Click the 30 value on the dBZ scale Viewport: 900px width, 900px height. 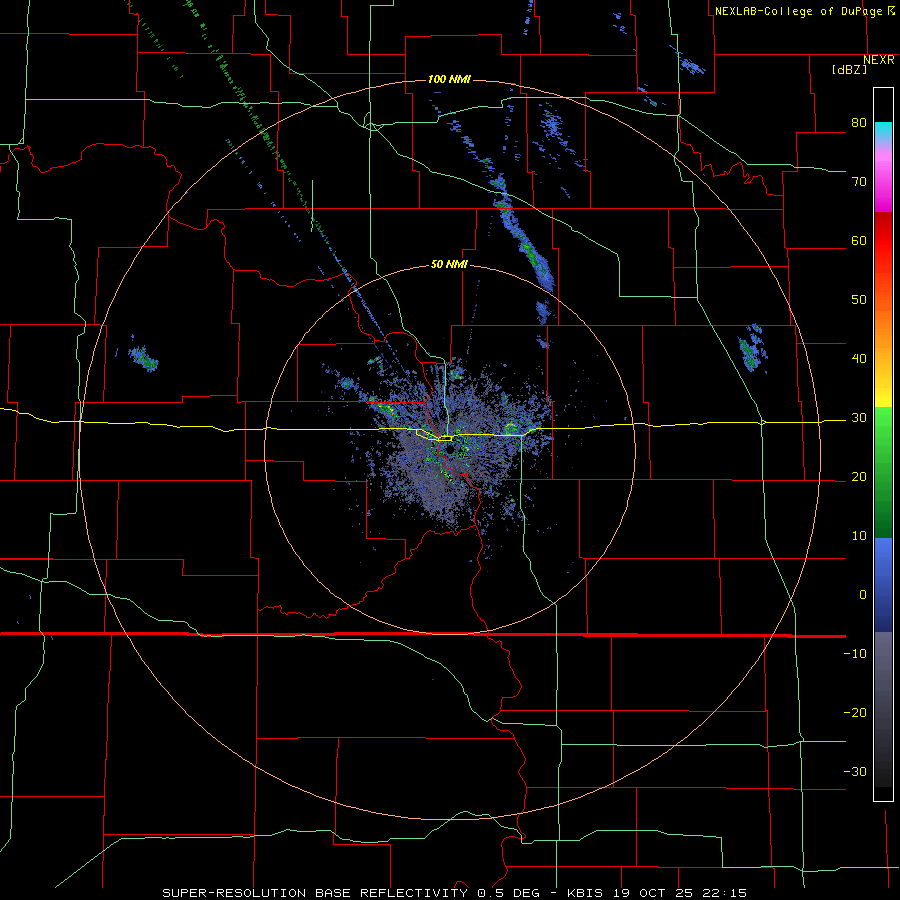[859, 418]
